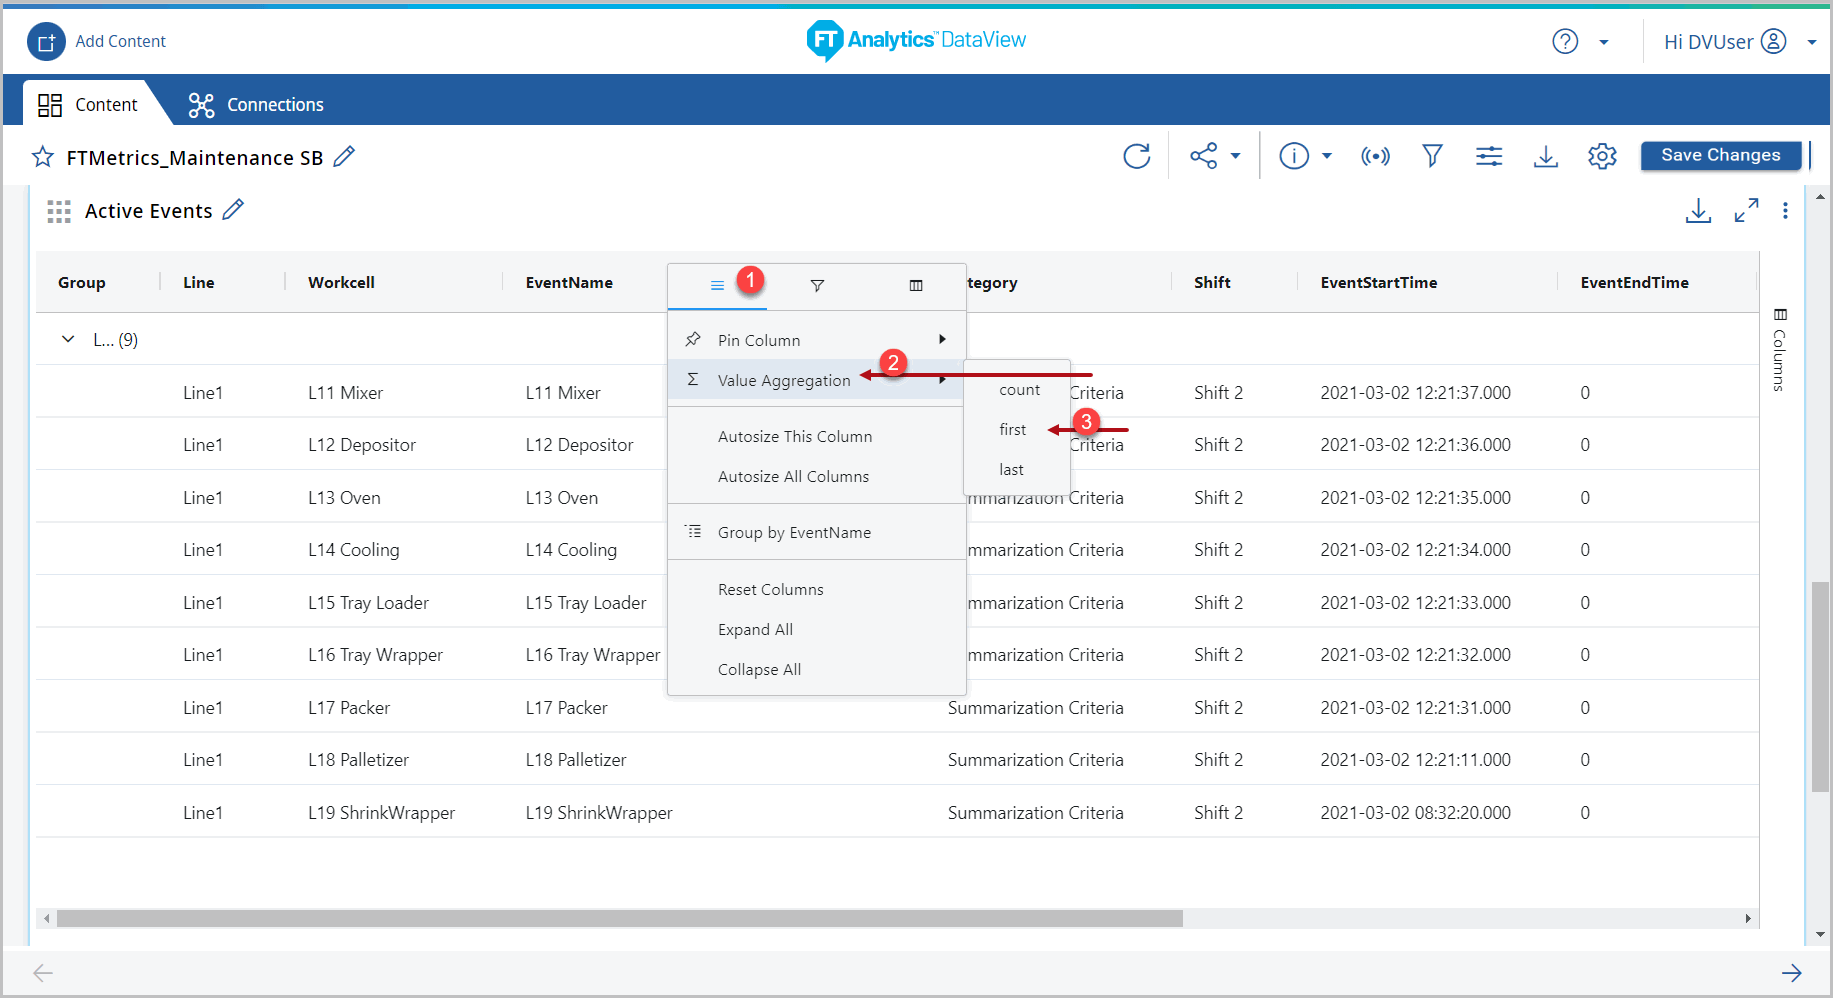Image resolution: width=1833 pixels, height=998 pixels.
Task: Click the storyboard download icon
Action: (1546, 156)
